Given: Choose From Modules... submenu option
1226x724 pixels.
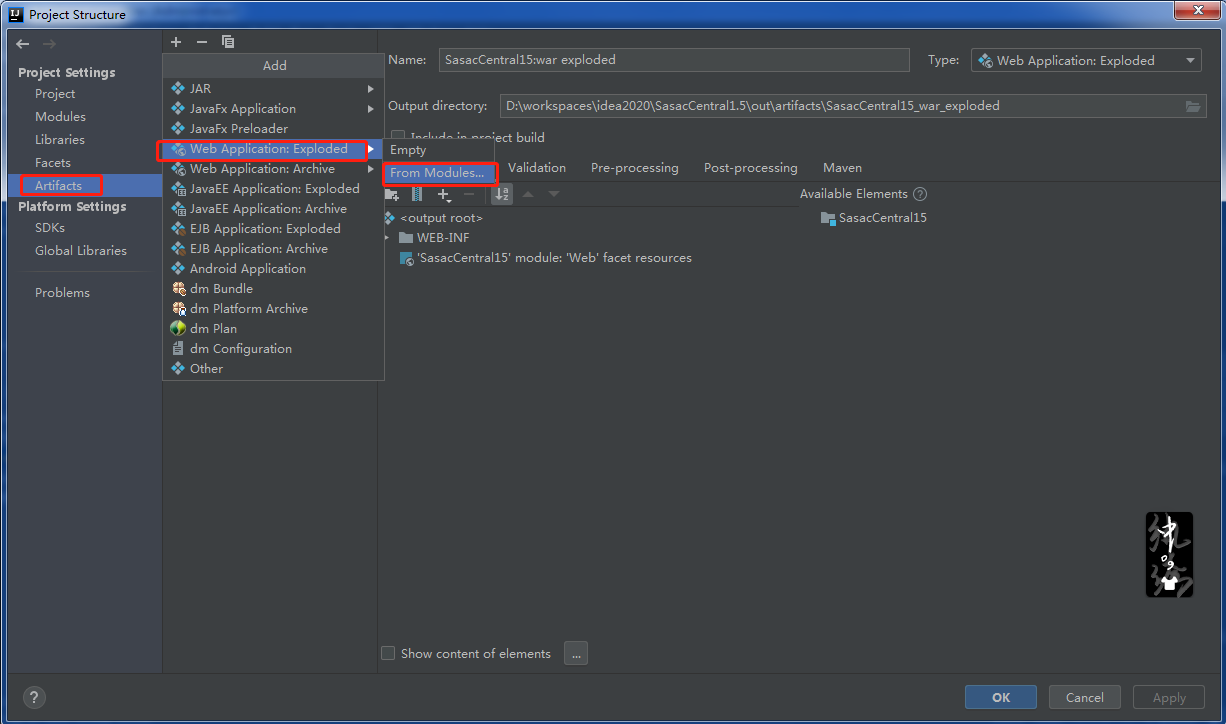Looking at the screenshot, I should pos(439,173).
